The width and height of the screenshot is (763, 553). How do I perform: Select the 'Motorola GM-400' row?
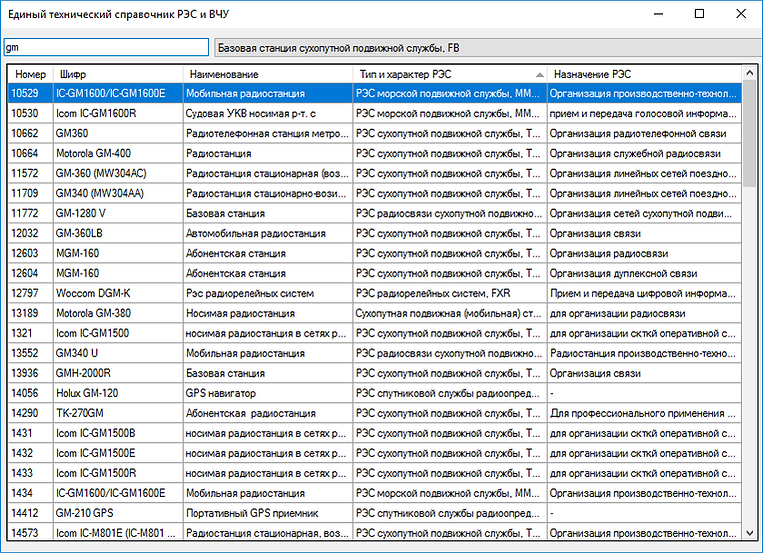[375, 153]
